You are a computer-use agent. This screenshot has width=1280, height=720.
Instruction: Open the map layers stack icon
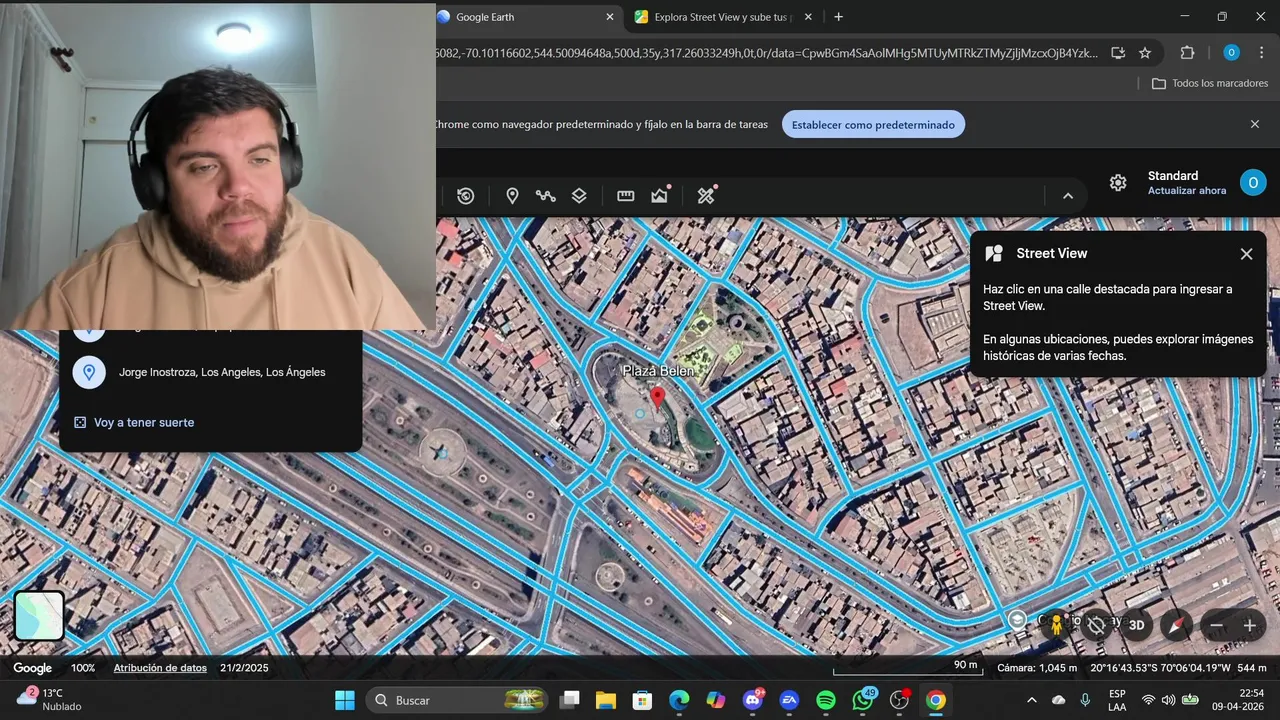click(579, 196)
